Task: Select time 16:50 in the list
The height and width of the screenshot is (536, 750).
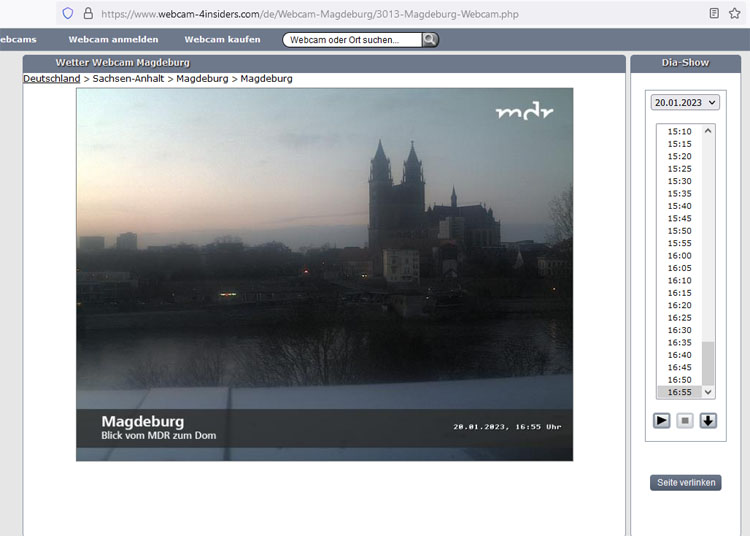Action: (679, 380)
